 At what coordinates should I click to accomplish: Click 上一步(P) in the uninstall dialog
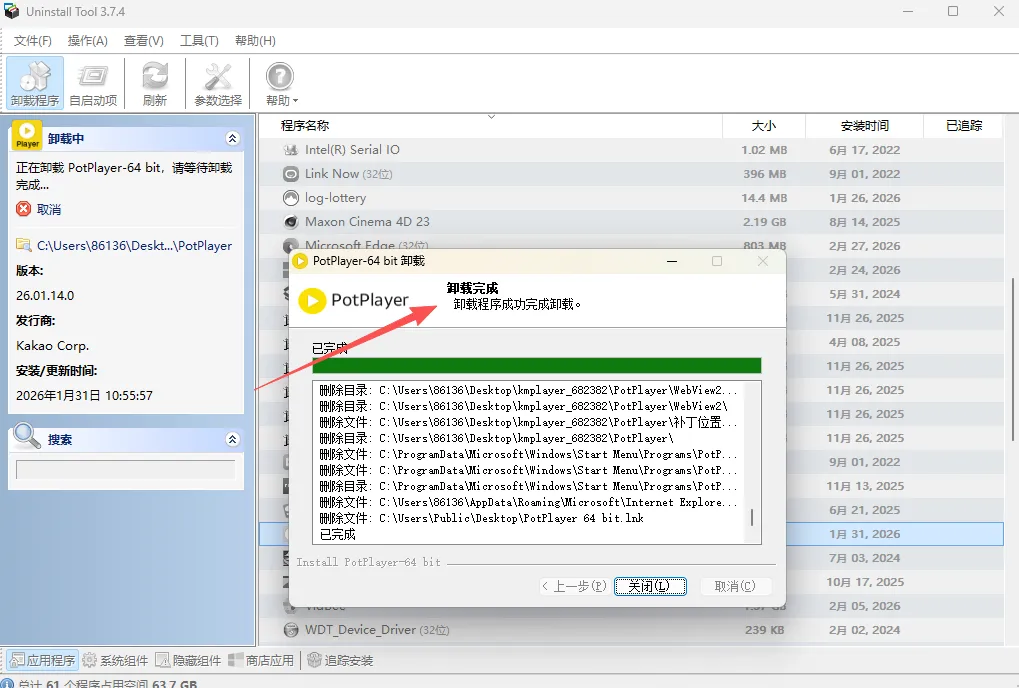click(574, 586)
